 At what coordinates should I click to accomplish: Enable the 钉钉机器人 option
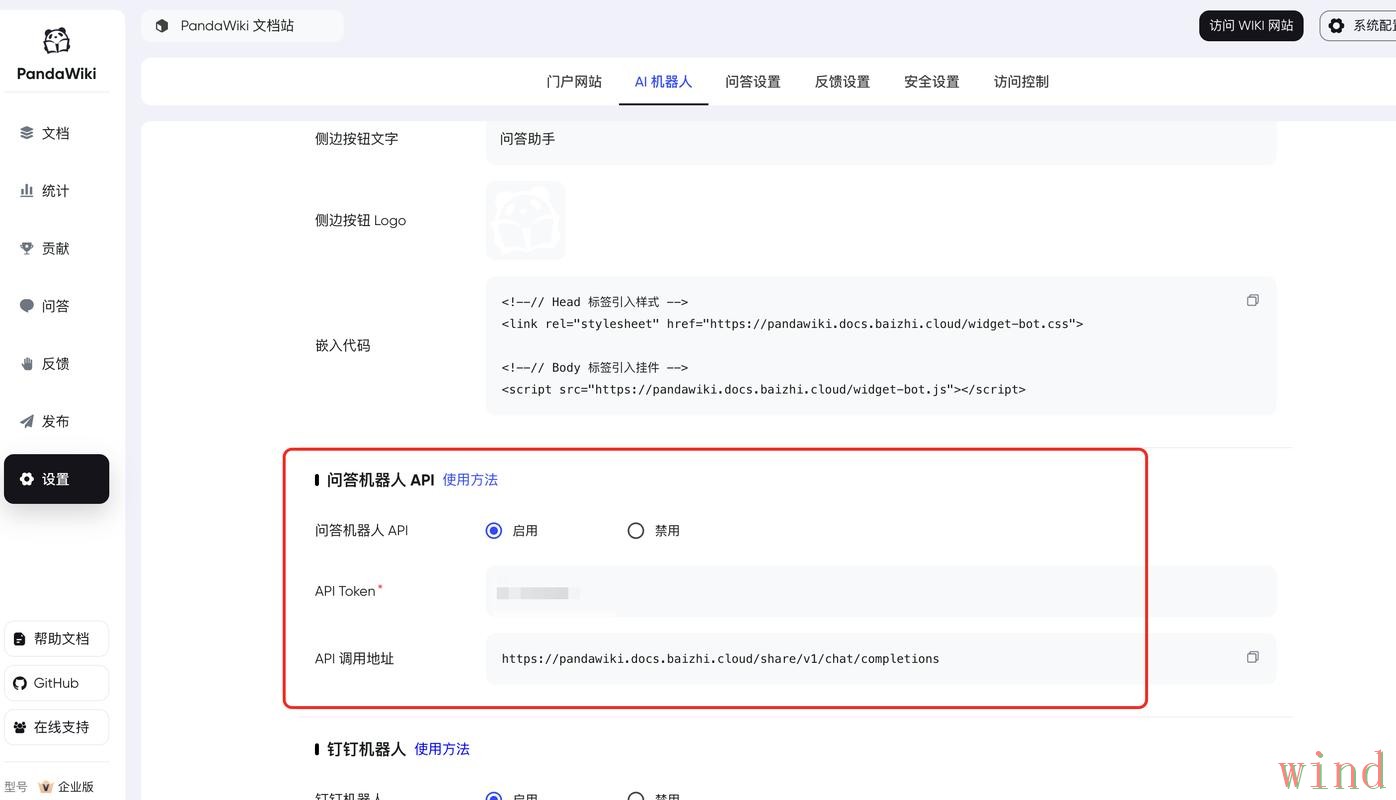pyautogui.click(x=492, y=797)
